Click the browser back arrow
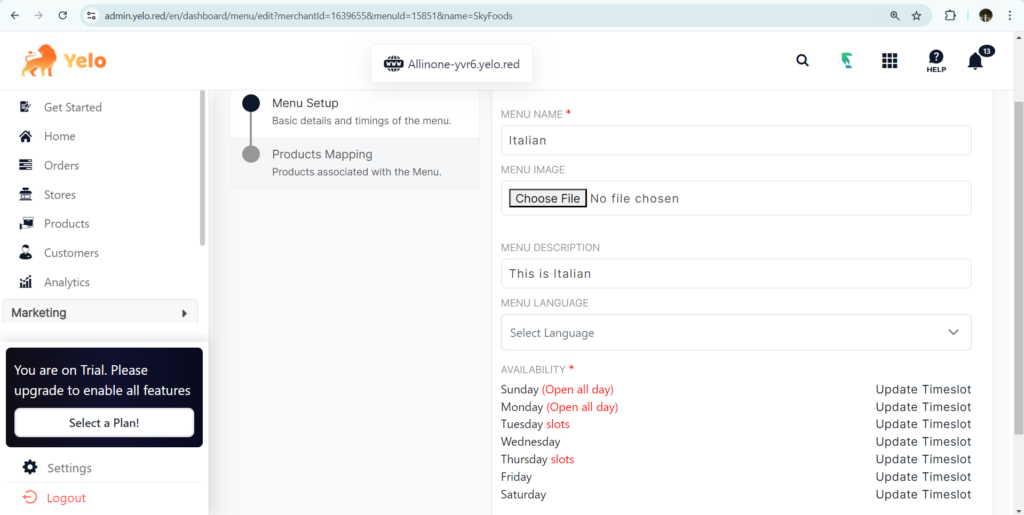The height and width of the screenshot is (515, 1024). (x=15, y=16)
